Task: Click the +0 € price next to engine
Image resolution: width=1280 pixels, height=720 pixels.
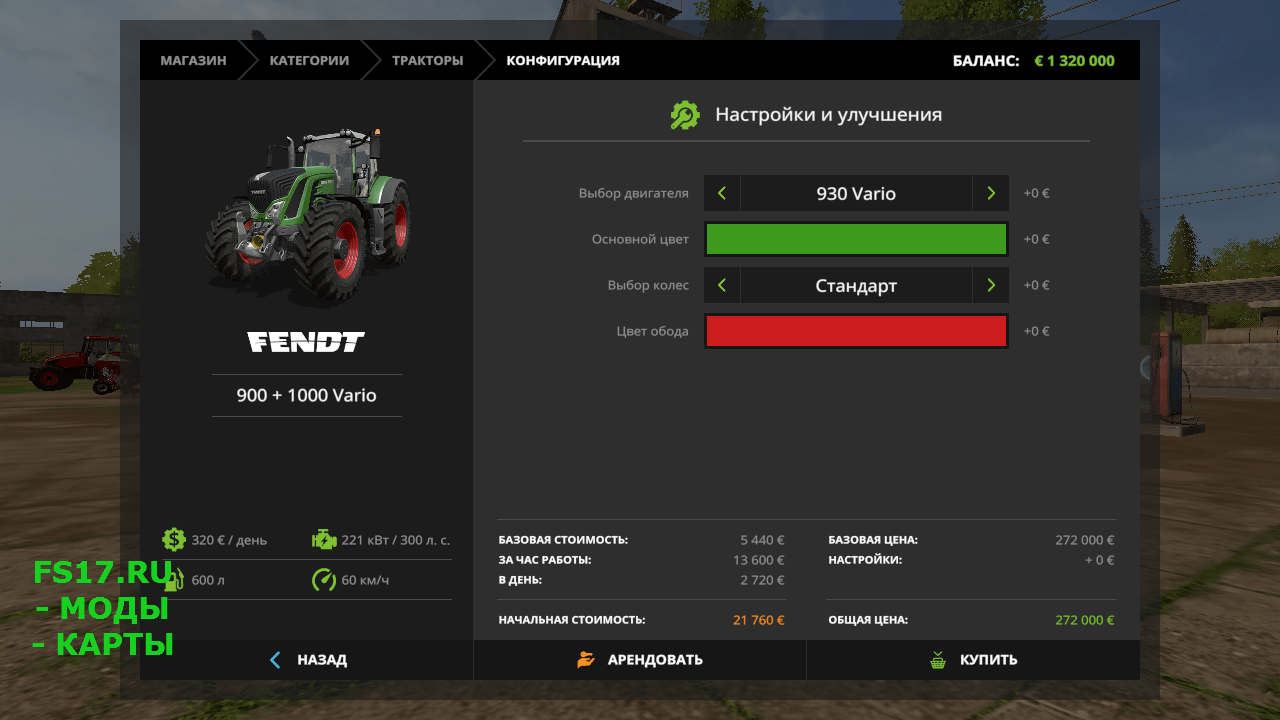Action: click(1036, 193)
